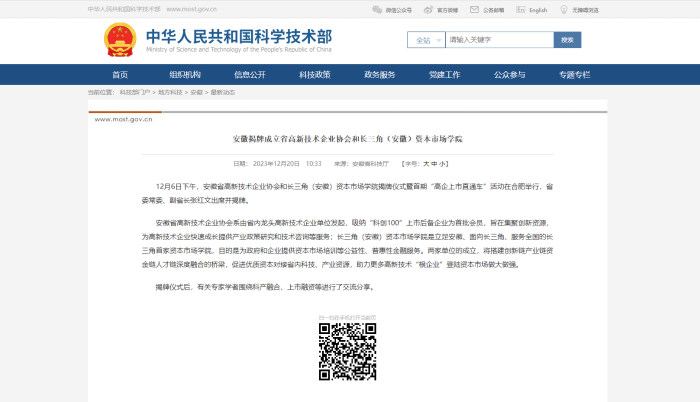This screenshot has width=700, height=402.
Task: Click www.most.gov.cn in the top bar
Action: 192,9
